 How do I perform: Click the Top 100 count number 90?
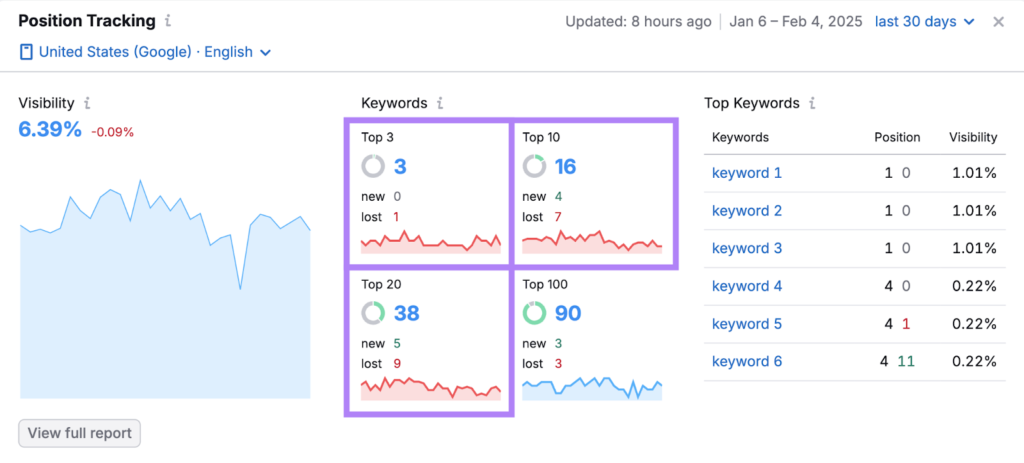567,313
